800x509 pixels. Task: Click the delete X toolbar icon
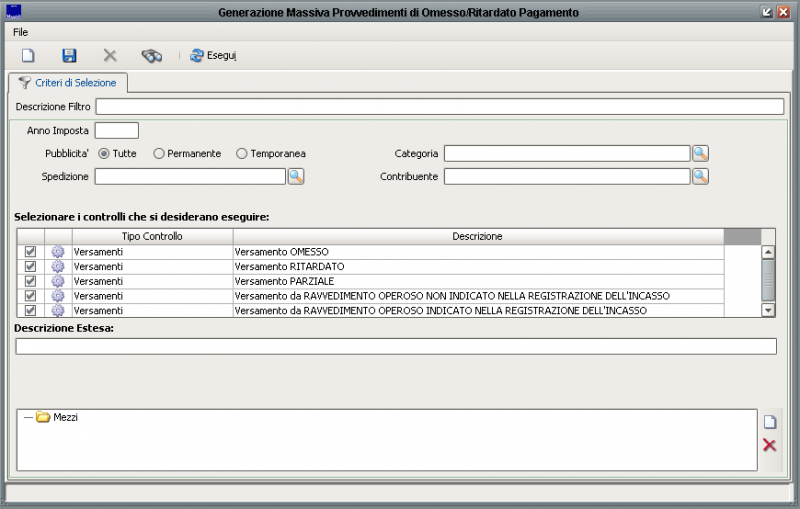point(110,55)
